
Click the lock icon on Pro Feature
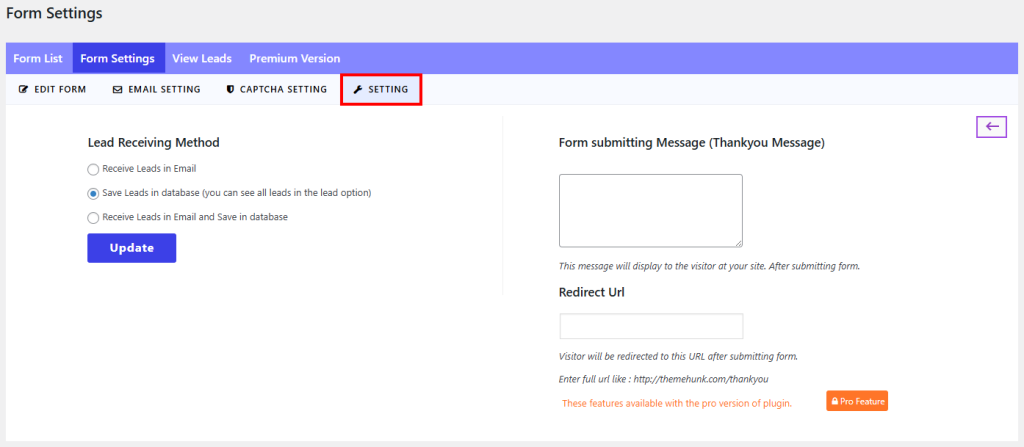pos(835,401)
